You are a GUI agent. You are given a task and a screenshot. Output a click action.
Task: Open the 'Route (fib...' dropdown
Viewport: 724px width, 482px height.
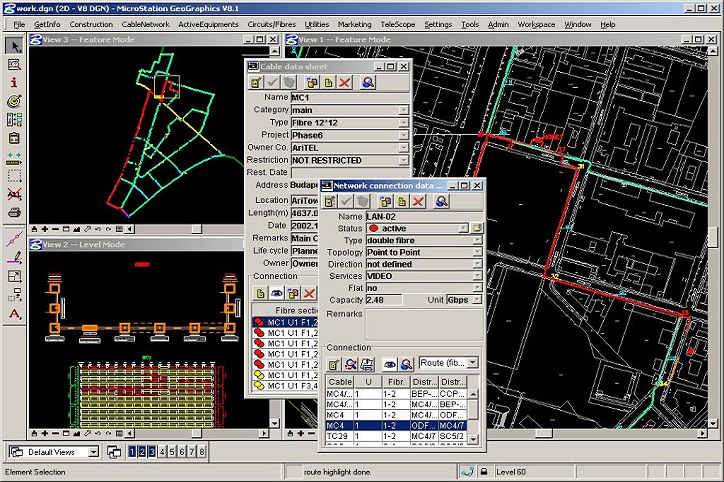pos(472,362)
